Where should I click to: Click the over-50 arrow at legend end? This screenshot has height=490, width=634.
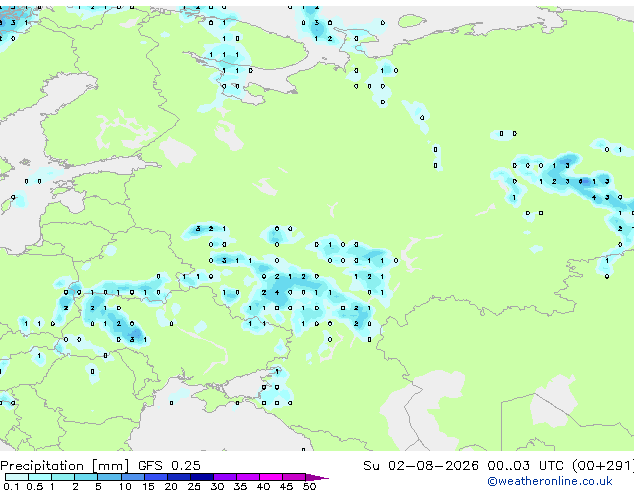point(317,477)
